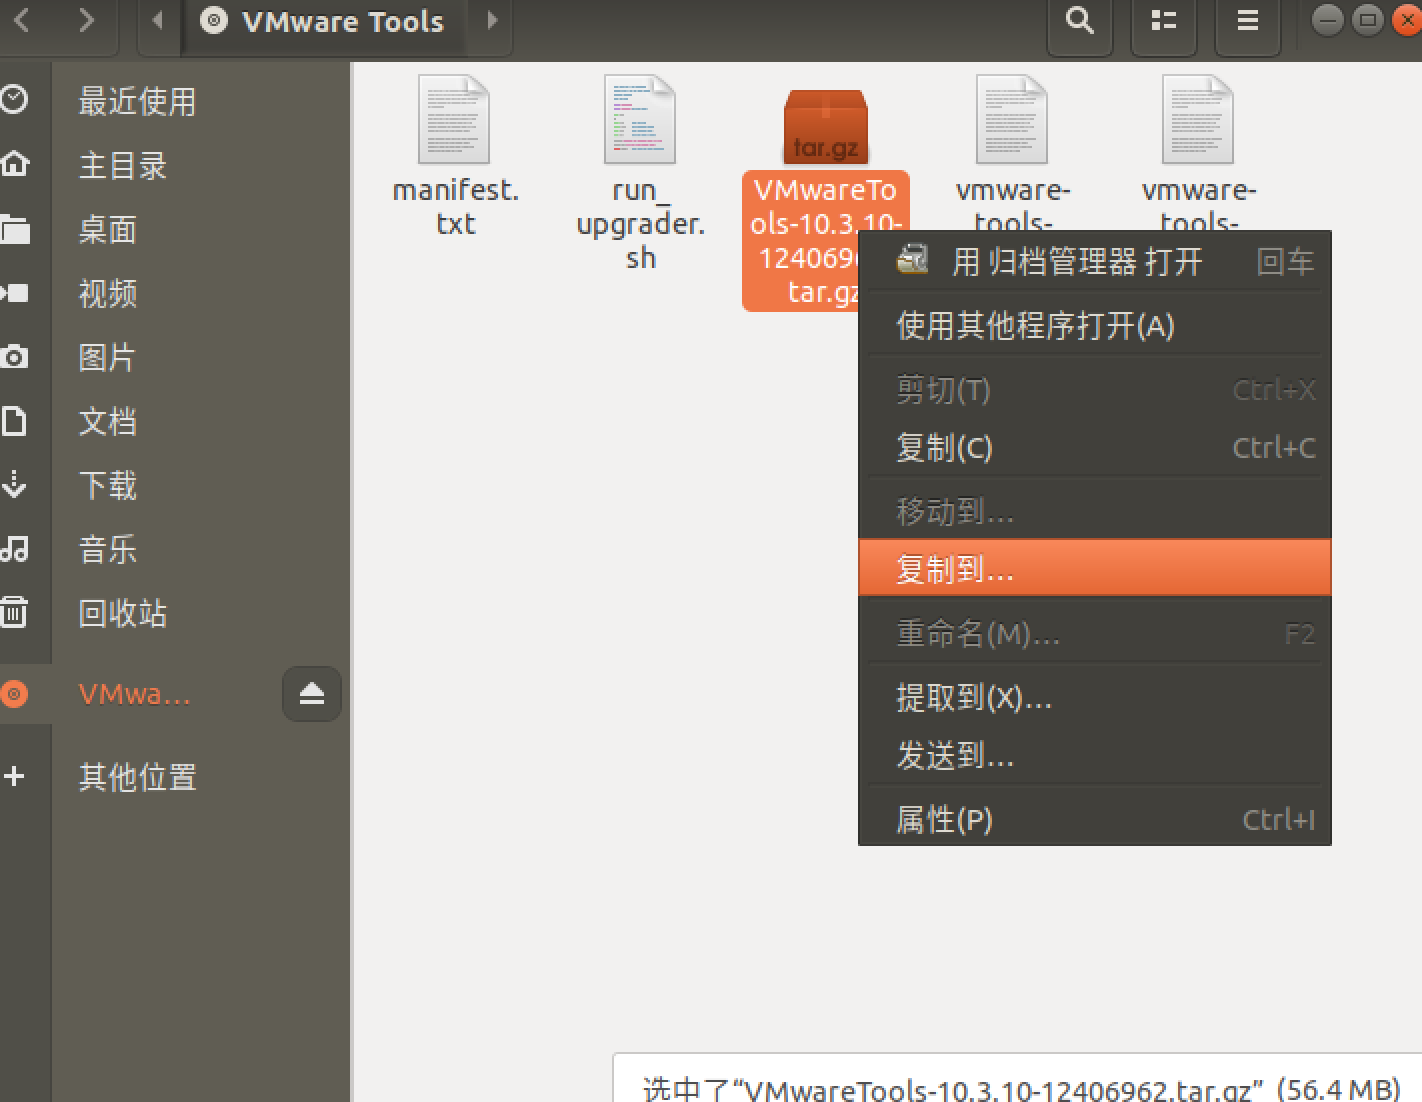1422x1102 pixels.
Task: Click the selection status text at bottom
Action: [1021, 1088]
